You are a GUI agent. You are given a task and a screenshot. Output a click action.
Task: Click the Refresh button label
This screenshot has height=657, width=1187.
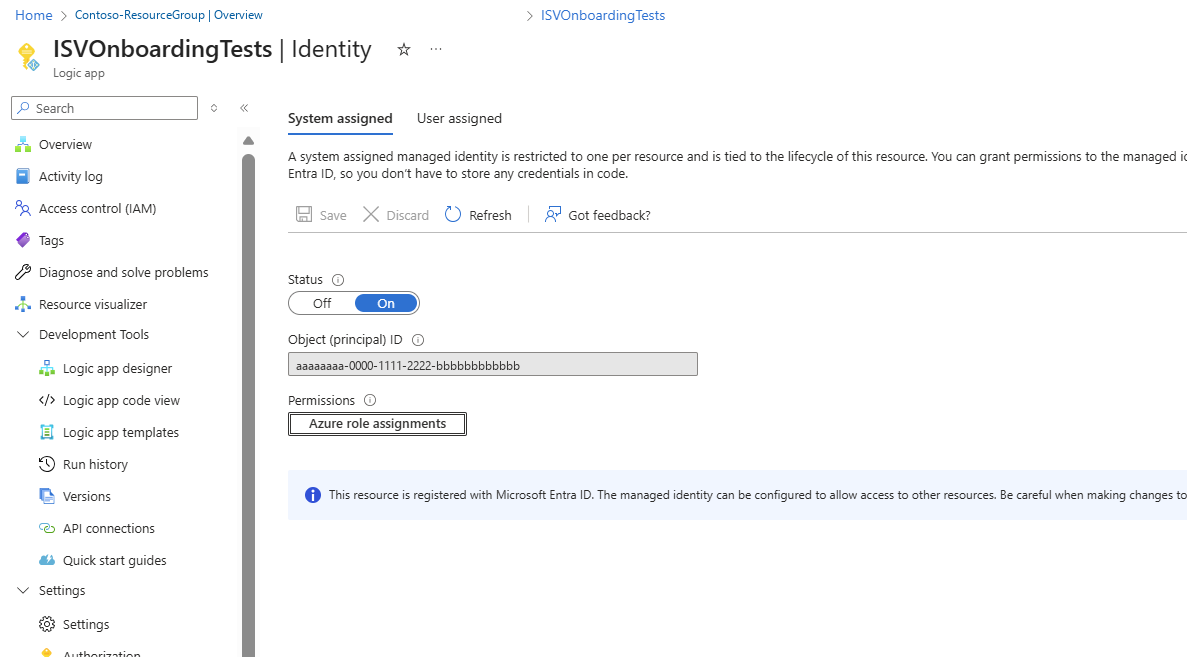490,215
